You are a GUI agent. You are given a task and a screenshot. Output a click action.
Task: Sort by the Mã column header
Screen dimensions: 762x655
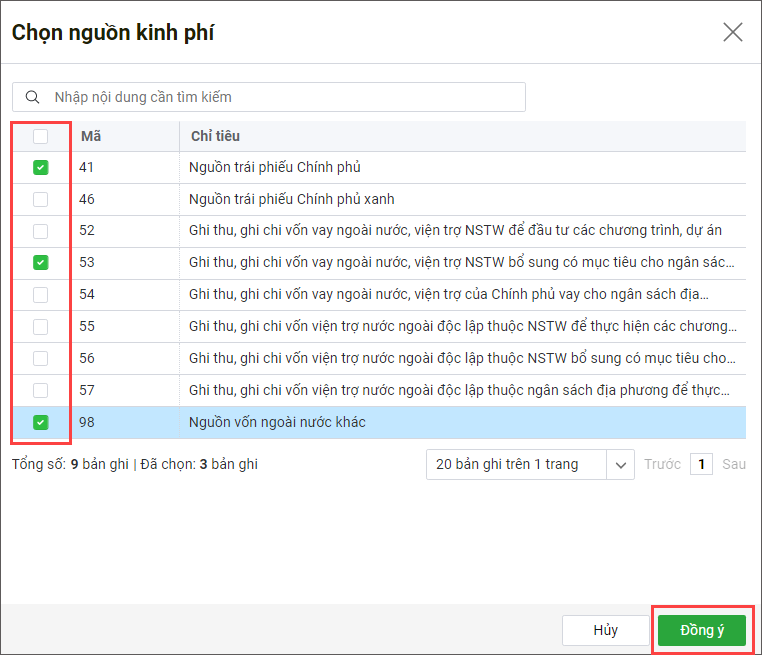[x=91, y=136]
